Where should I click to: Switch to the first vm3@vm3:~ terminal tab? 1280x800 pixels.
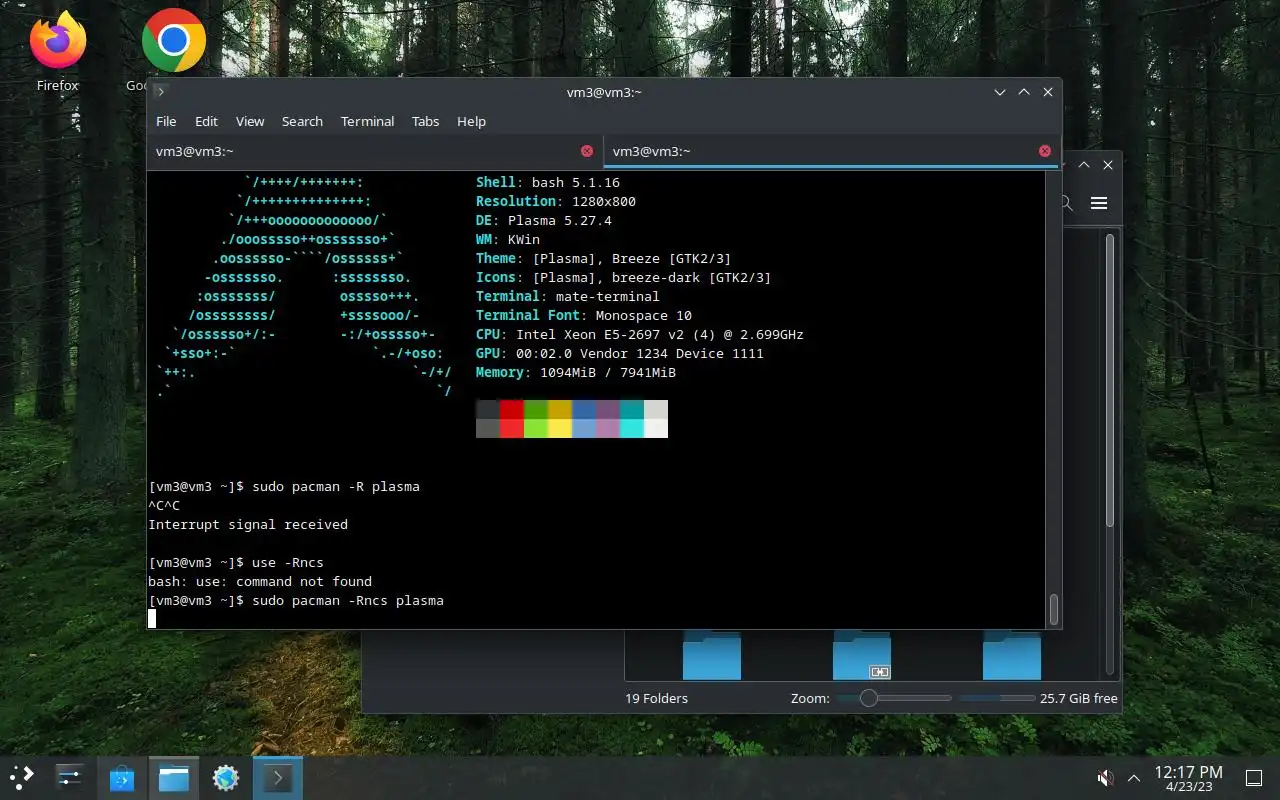point(375,151)
